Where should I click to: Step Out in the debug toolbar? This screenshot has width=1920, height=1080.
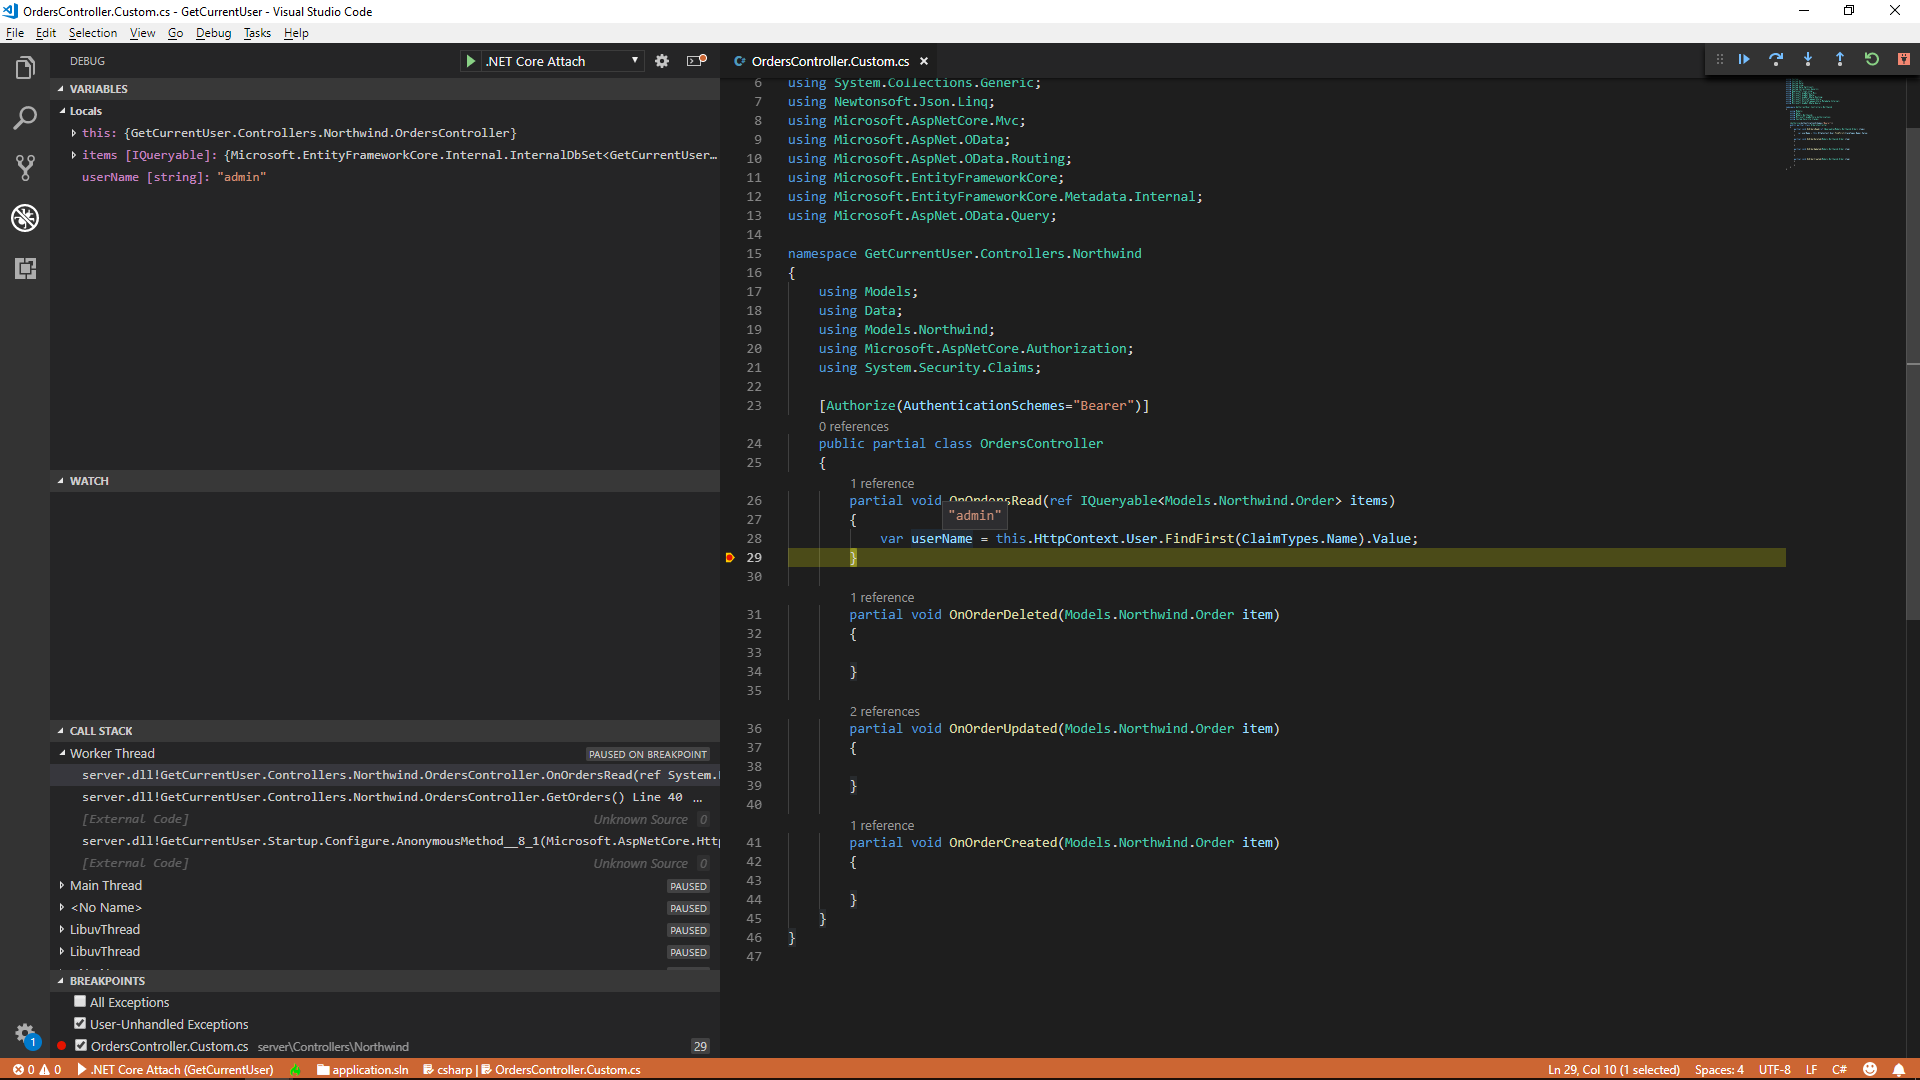click(1840, 60)
